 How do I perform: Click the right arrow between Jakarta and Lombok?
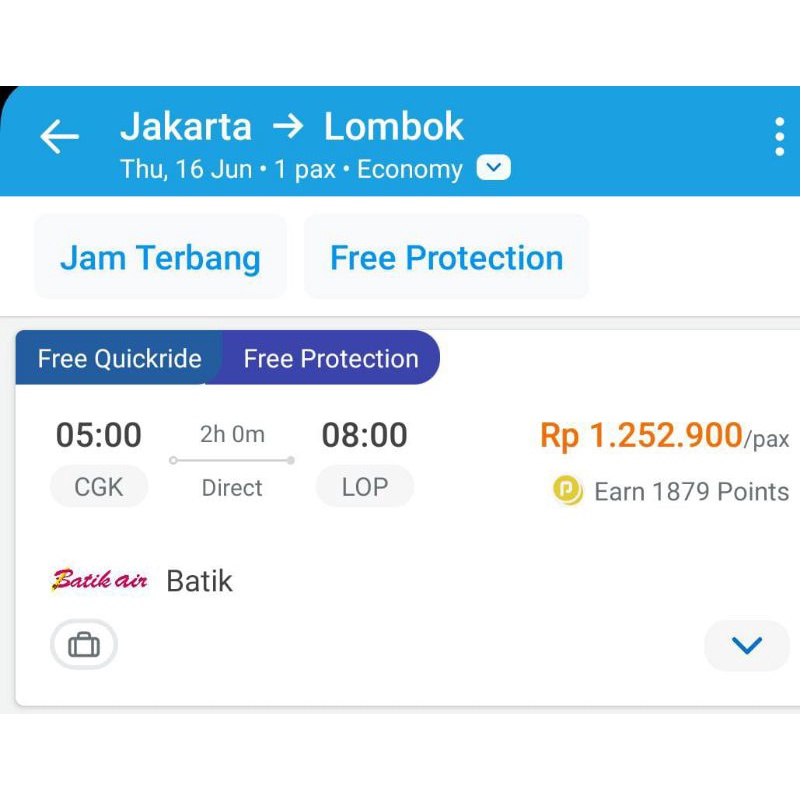(x=288, y=127)
